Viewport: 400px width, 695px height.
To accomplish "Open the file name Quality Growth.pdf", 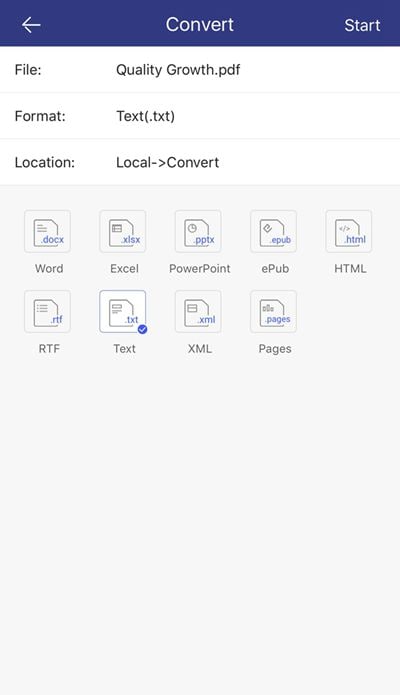I will 178,70.
